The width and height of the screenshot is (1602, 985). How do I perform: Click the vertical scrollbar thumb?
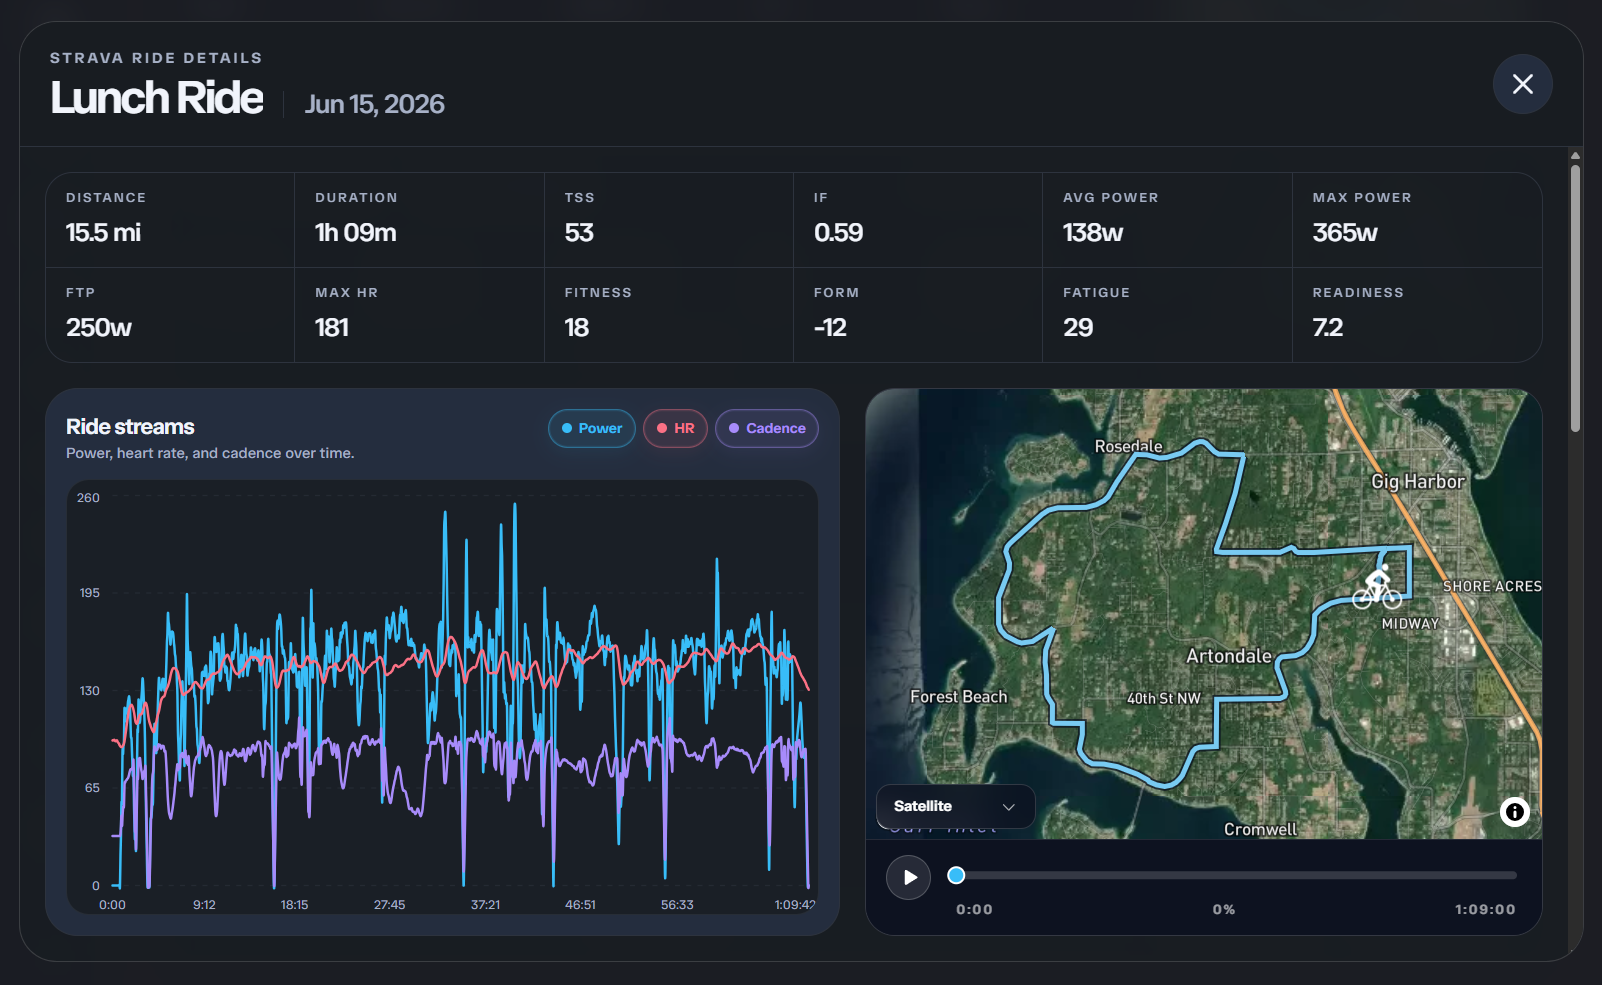(1575, 297)
